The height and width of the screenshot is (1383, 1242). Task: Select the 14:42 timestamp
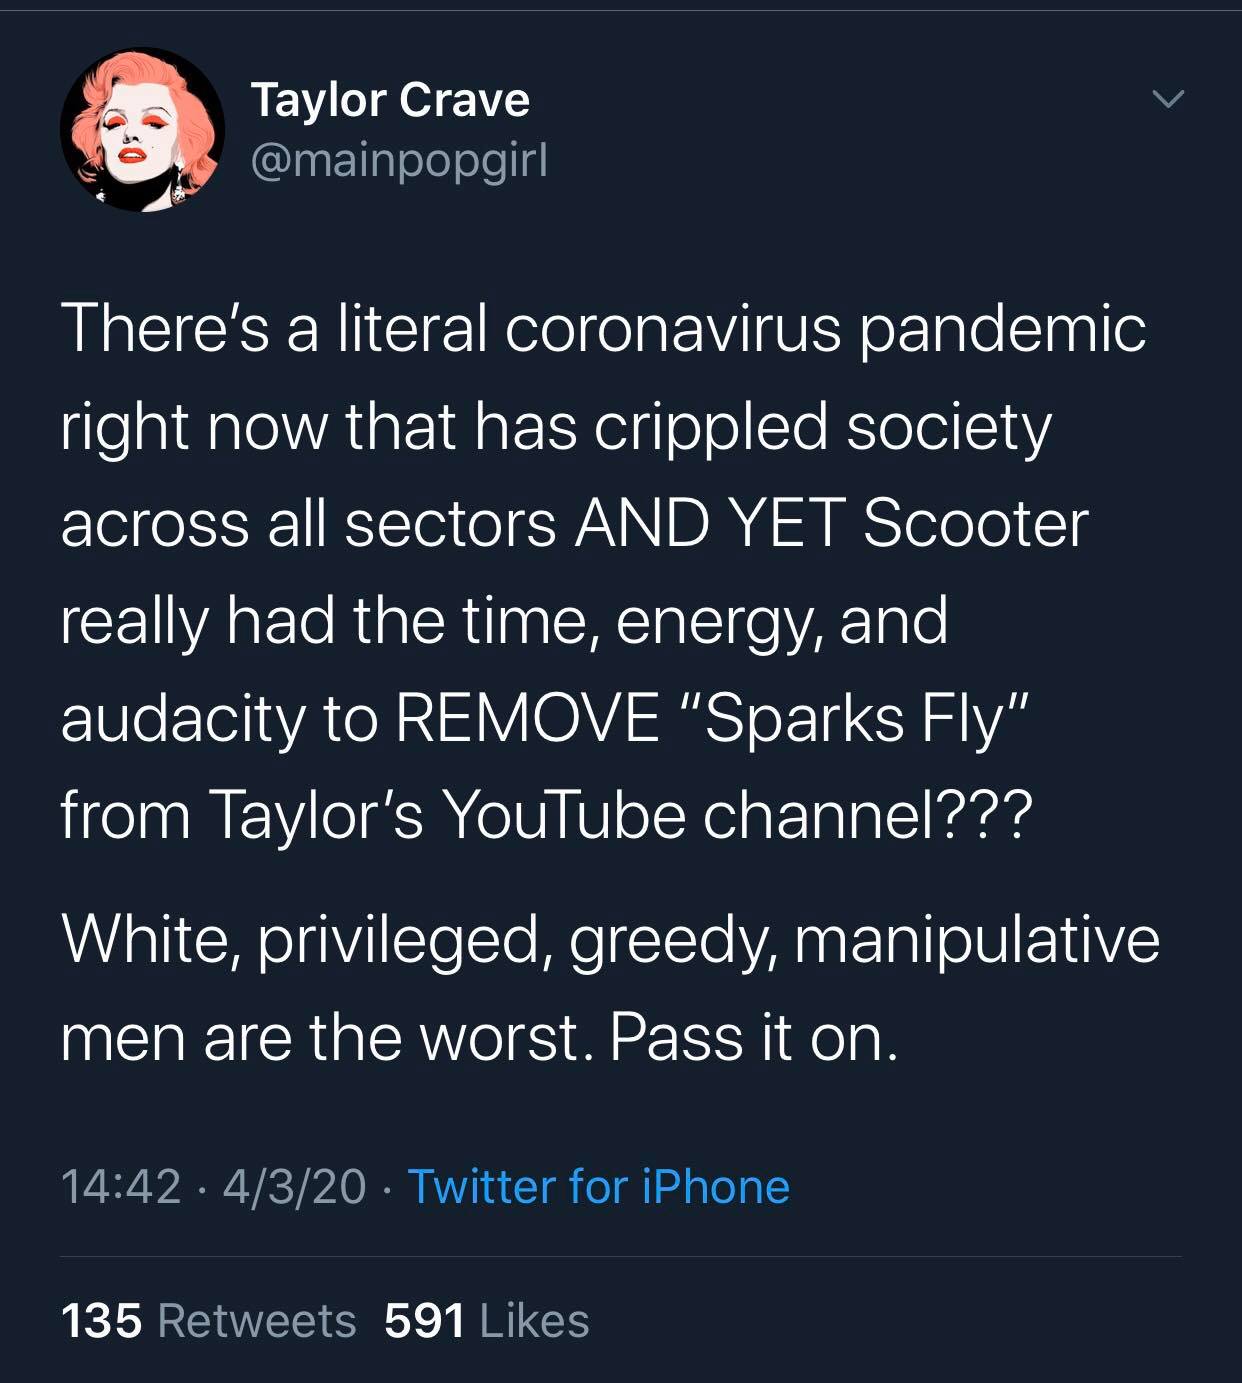[x=121, y=1187]
